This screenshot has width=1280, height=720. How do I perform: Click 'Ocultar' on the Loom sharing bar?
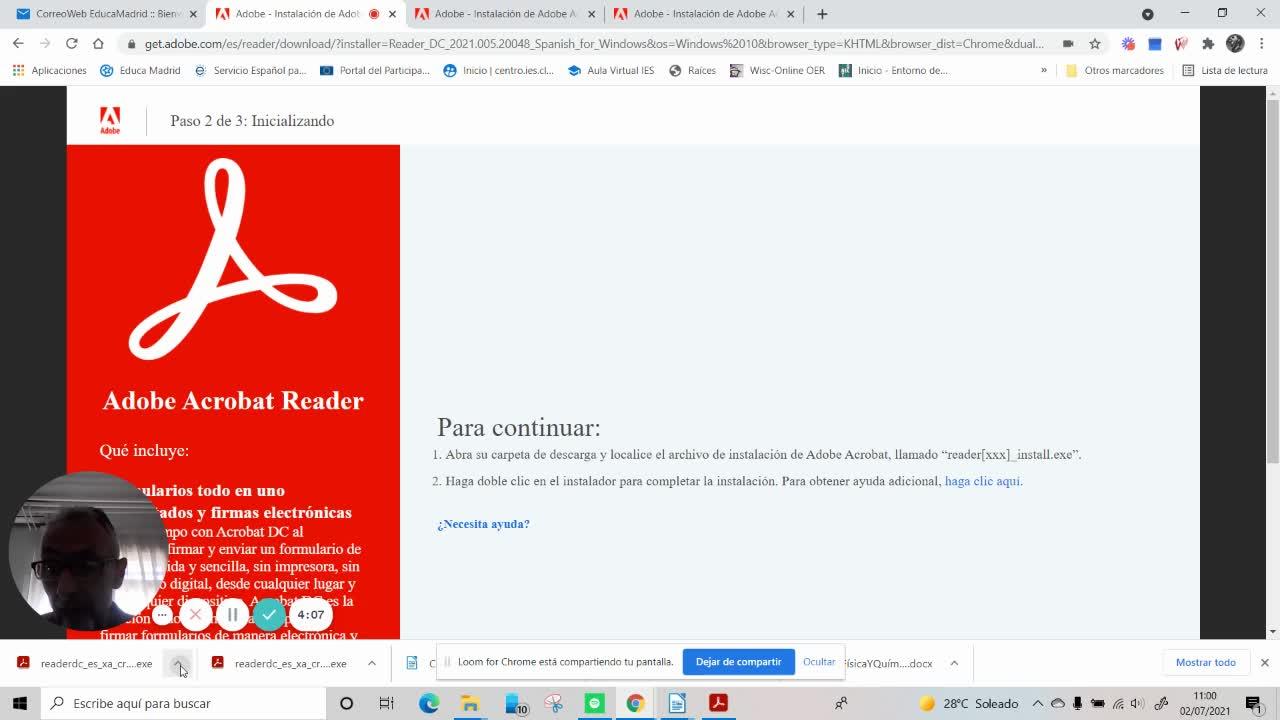(x=819, y=662)
